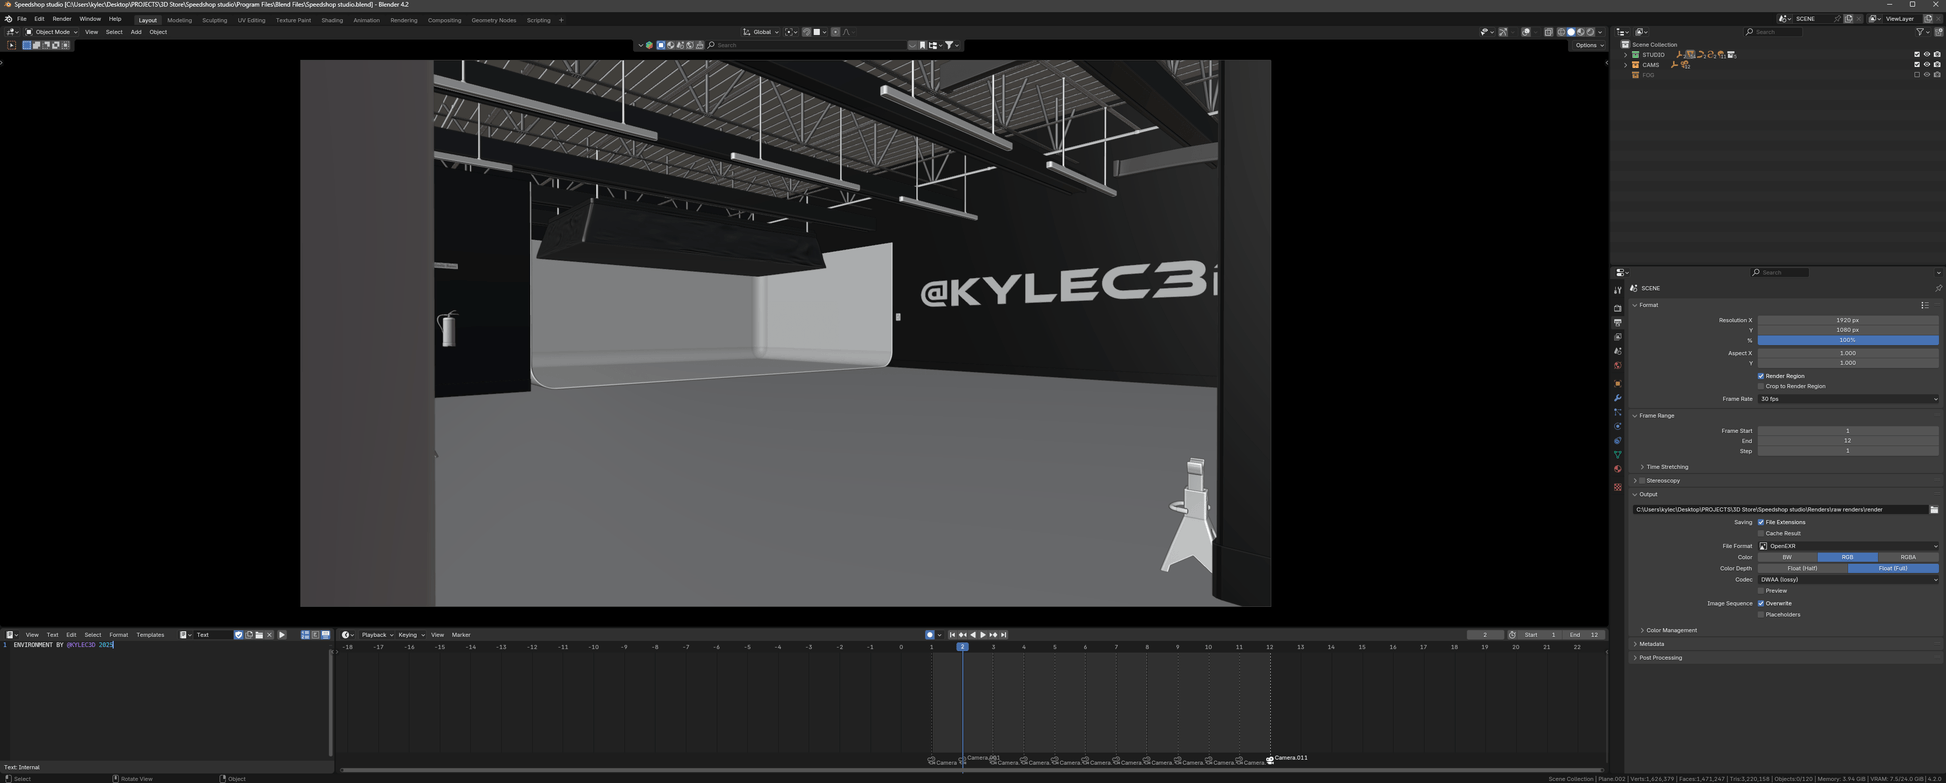The height and width of the screenshot is (783, 1946).
Task: Click the Run Script play icon
Action: [282, 635]
